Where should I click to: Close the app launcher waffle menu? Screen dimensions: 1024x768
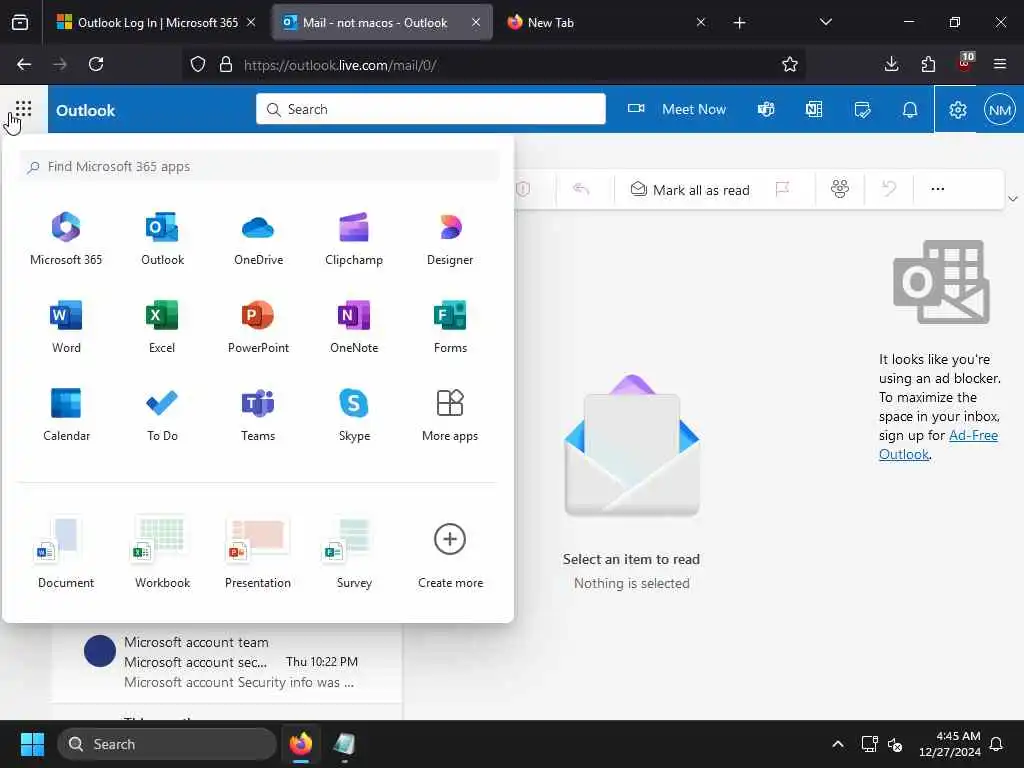tap(24, 108)
